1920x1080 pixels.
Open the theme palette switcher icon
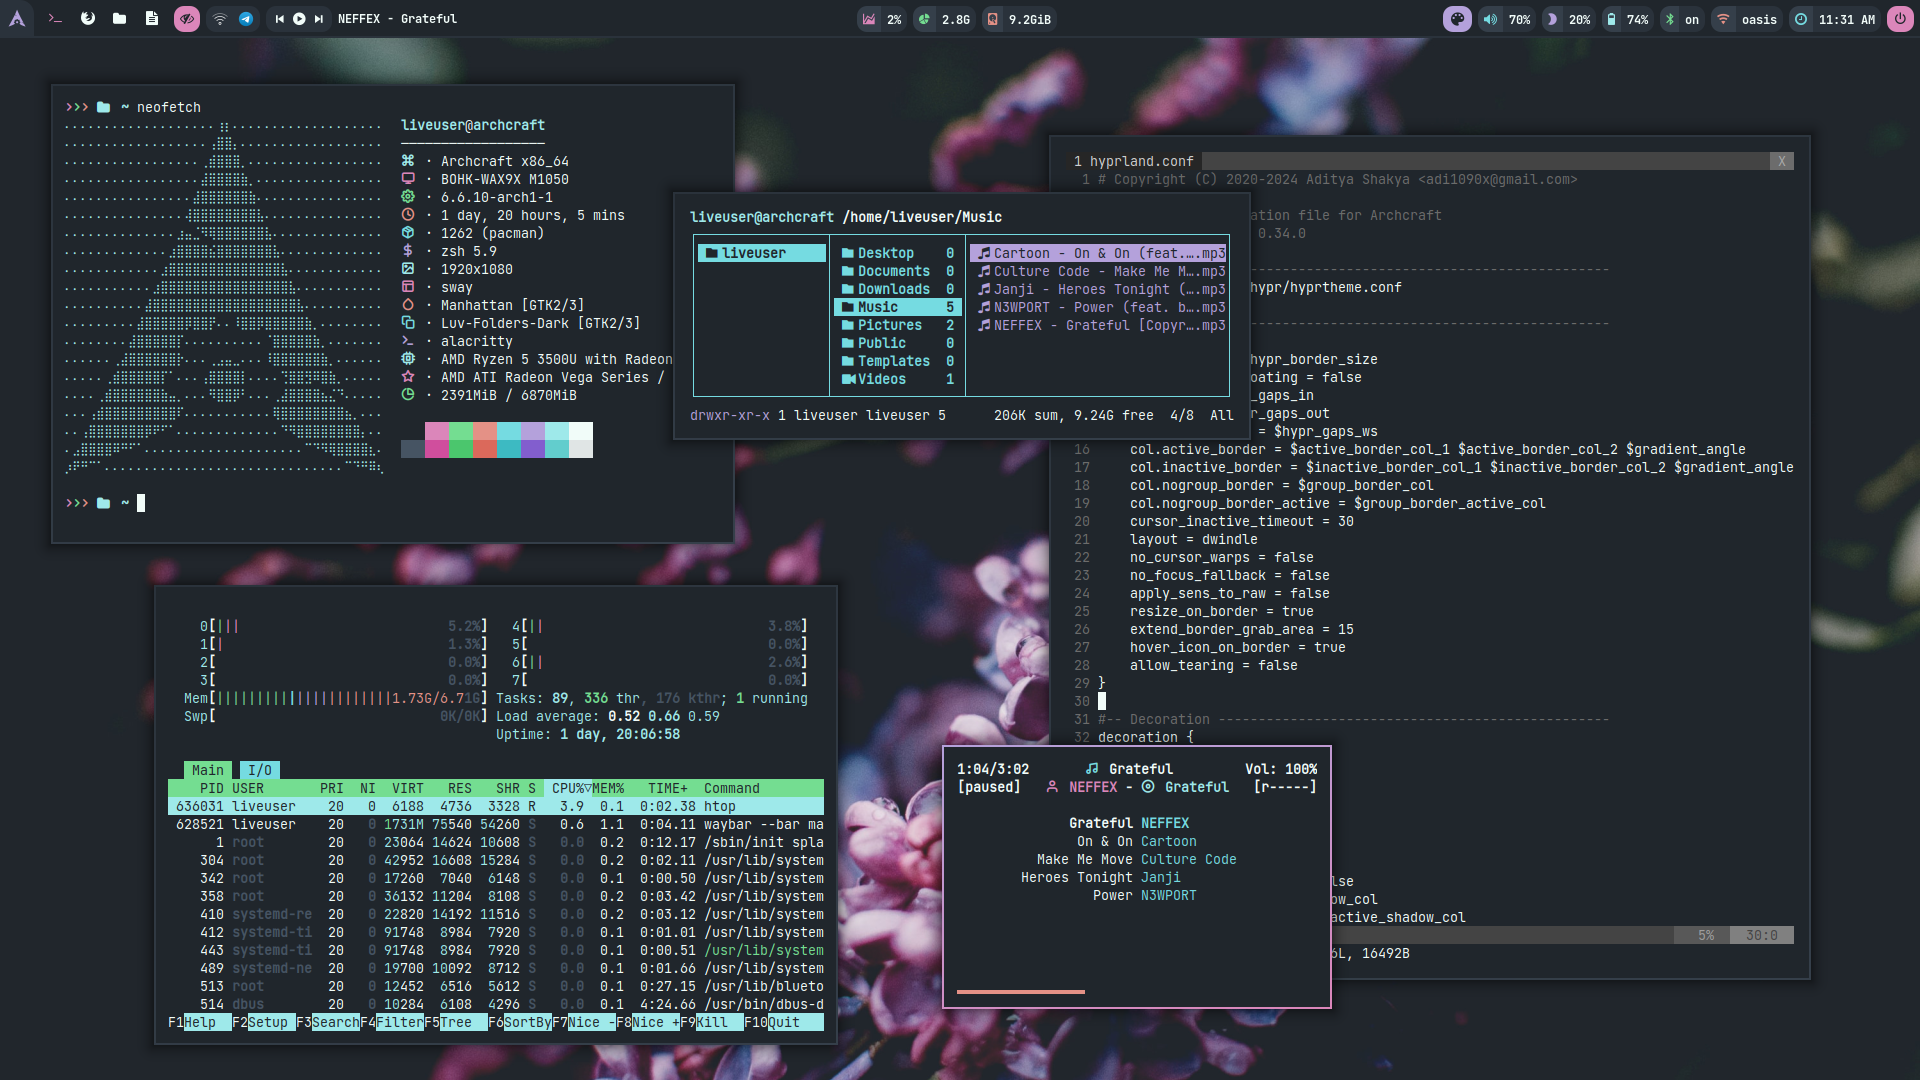click(x=1457, y=19)
